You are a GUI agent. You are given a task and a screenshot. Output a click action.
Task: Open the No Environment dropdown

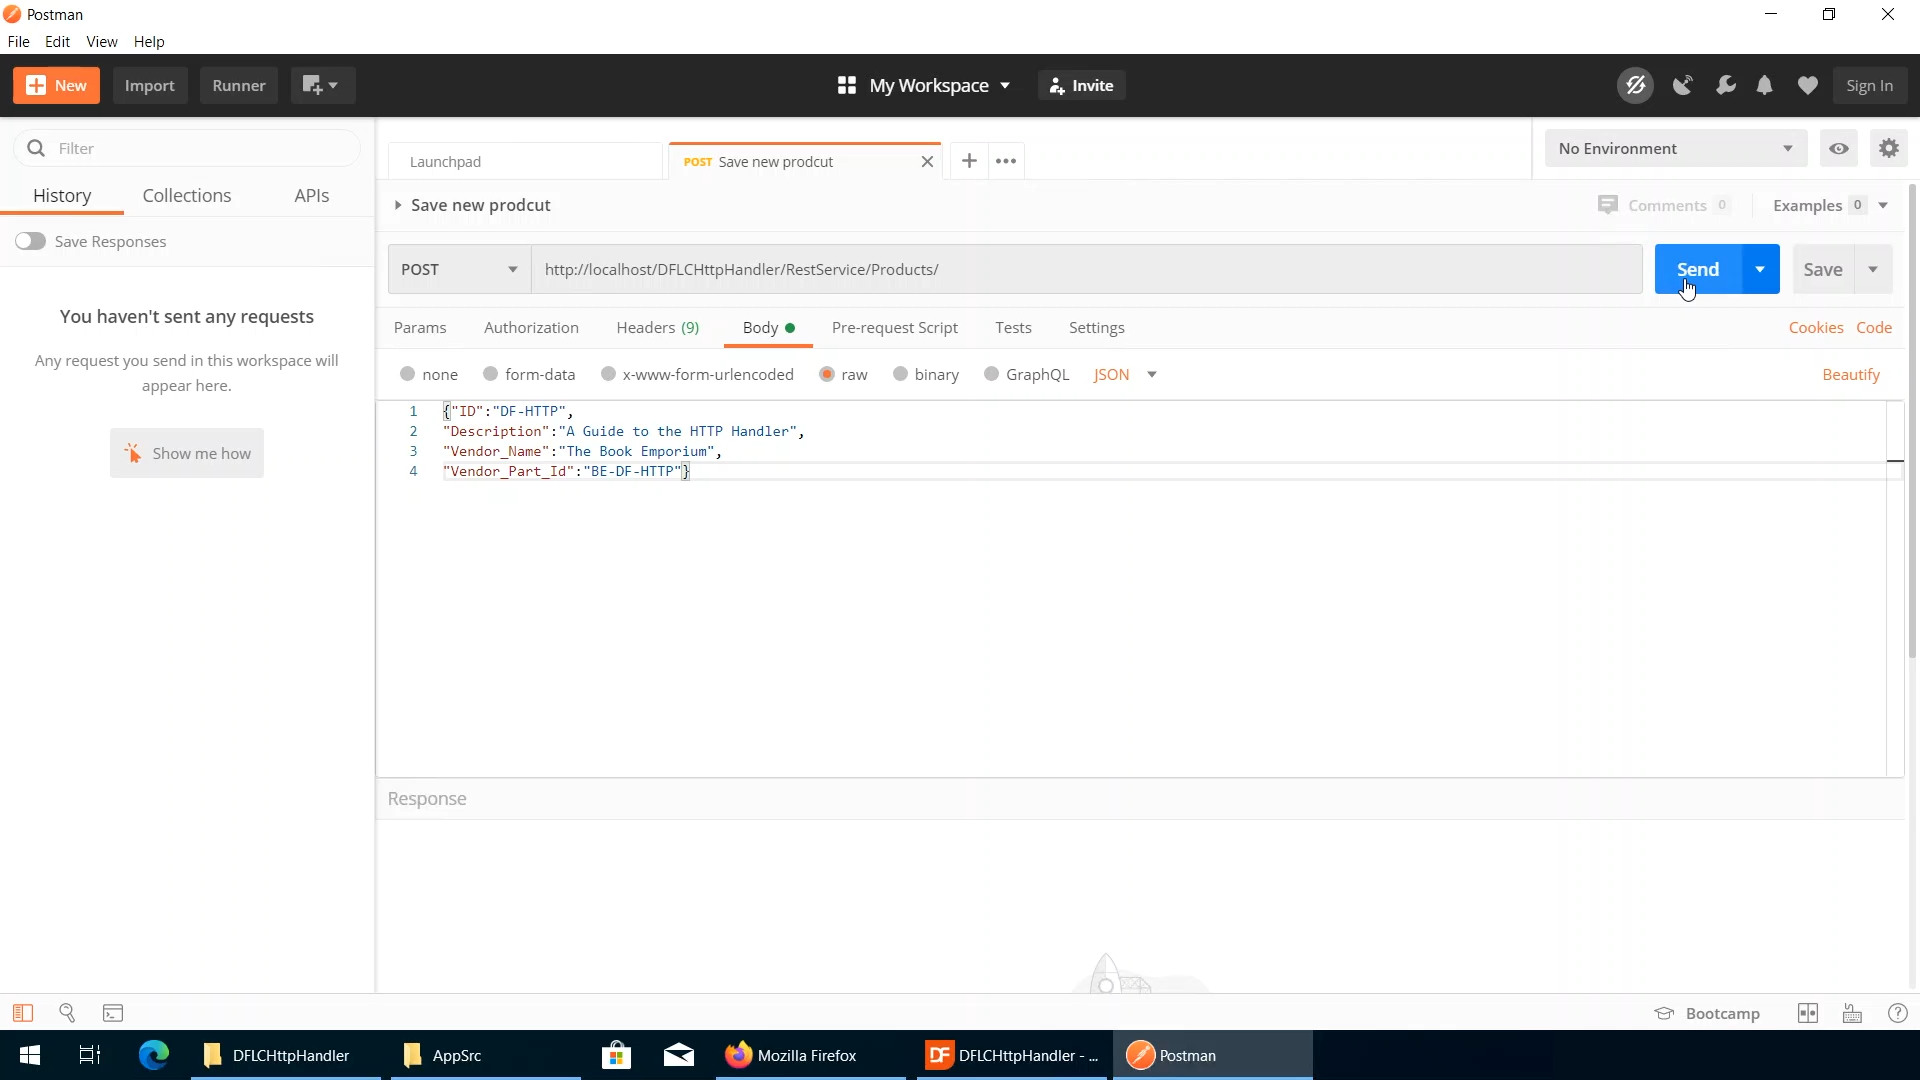click(1675, 149)
